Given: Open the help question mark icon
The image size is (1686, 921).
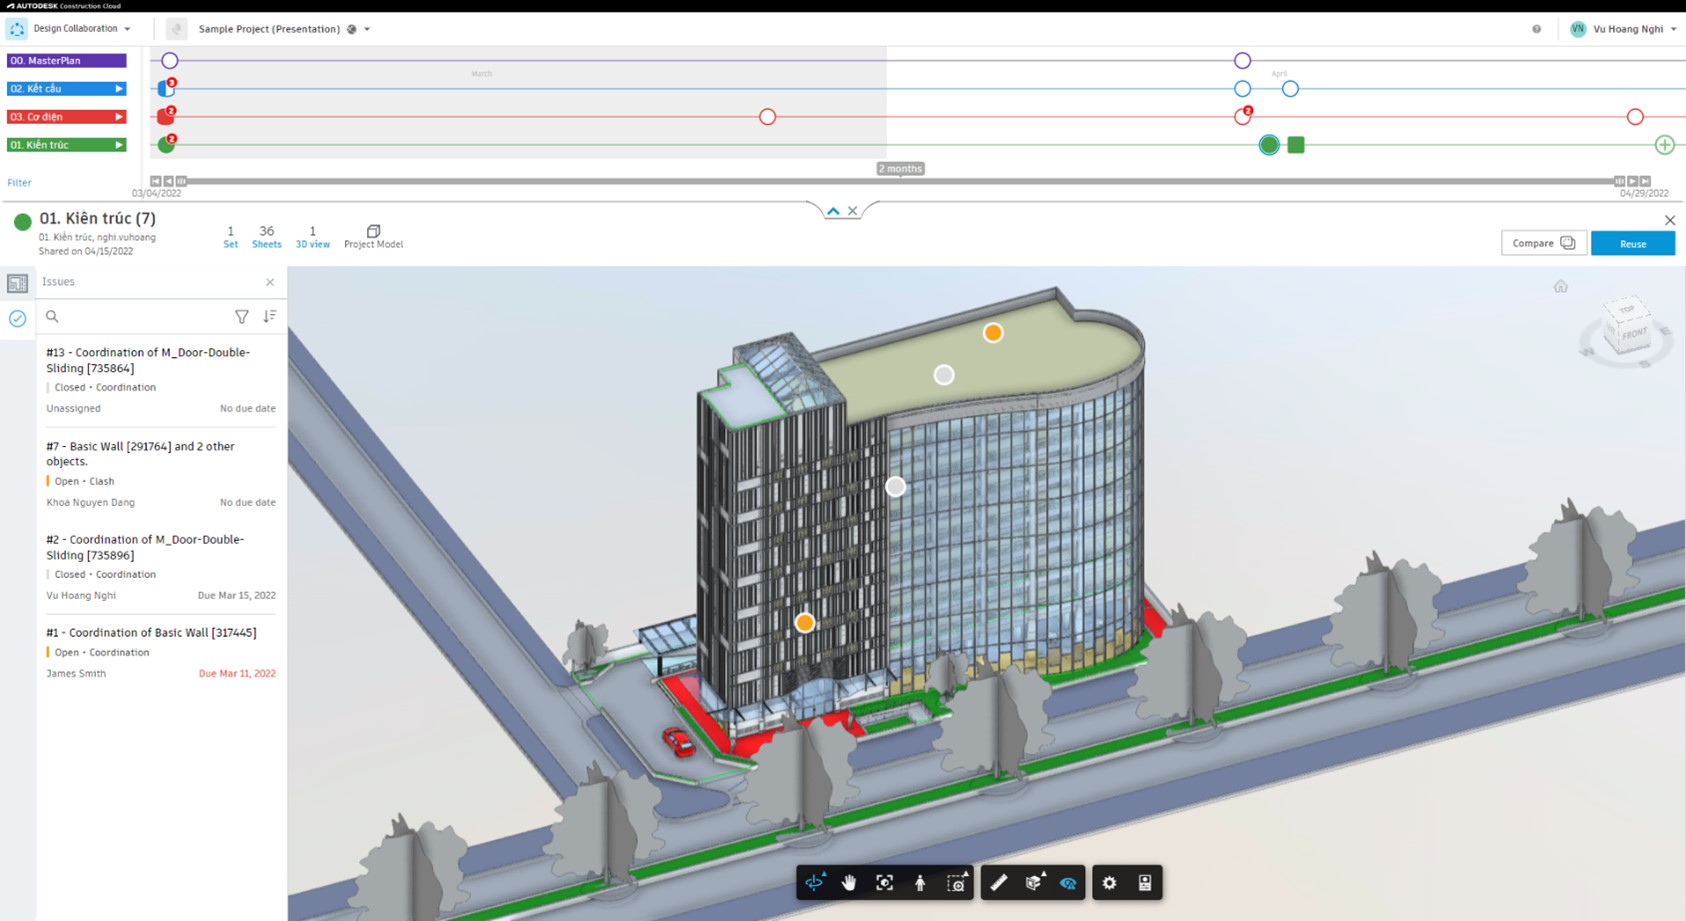Looking at the screenshot, I should 1537,29.
